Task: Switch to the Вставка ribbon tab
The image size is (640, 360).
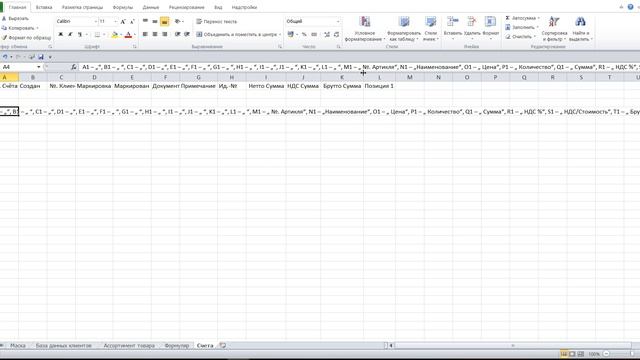Action: click(44, 7)
